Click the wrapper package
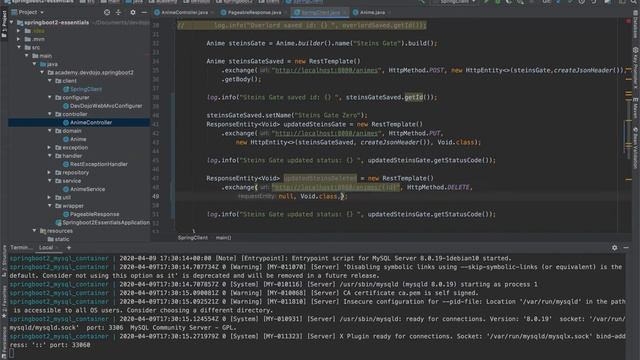The height and width of the screenshot is (360, 640). pos(69,206)
